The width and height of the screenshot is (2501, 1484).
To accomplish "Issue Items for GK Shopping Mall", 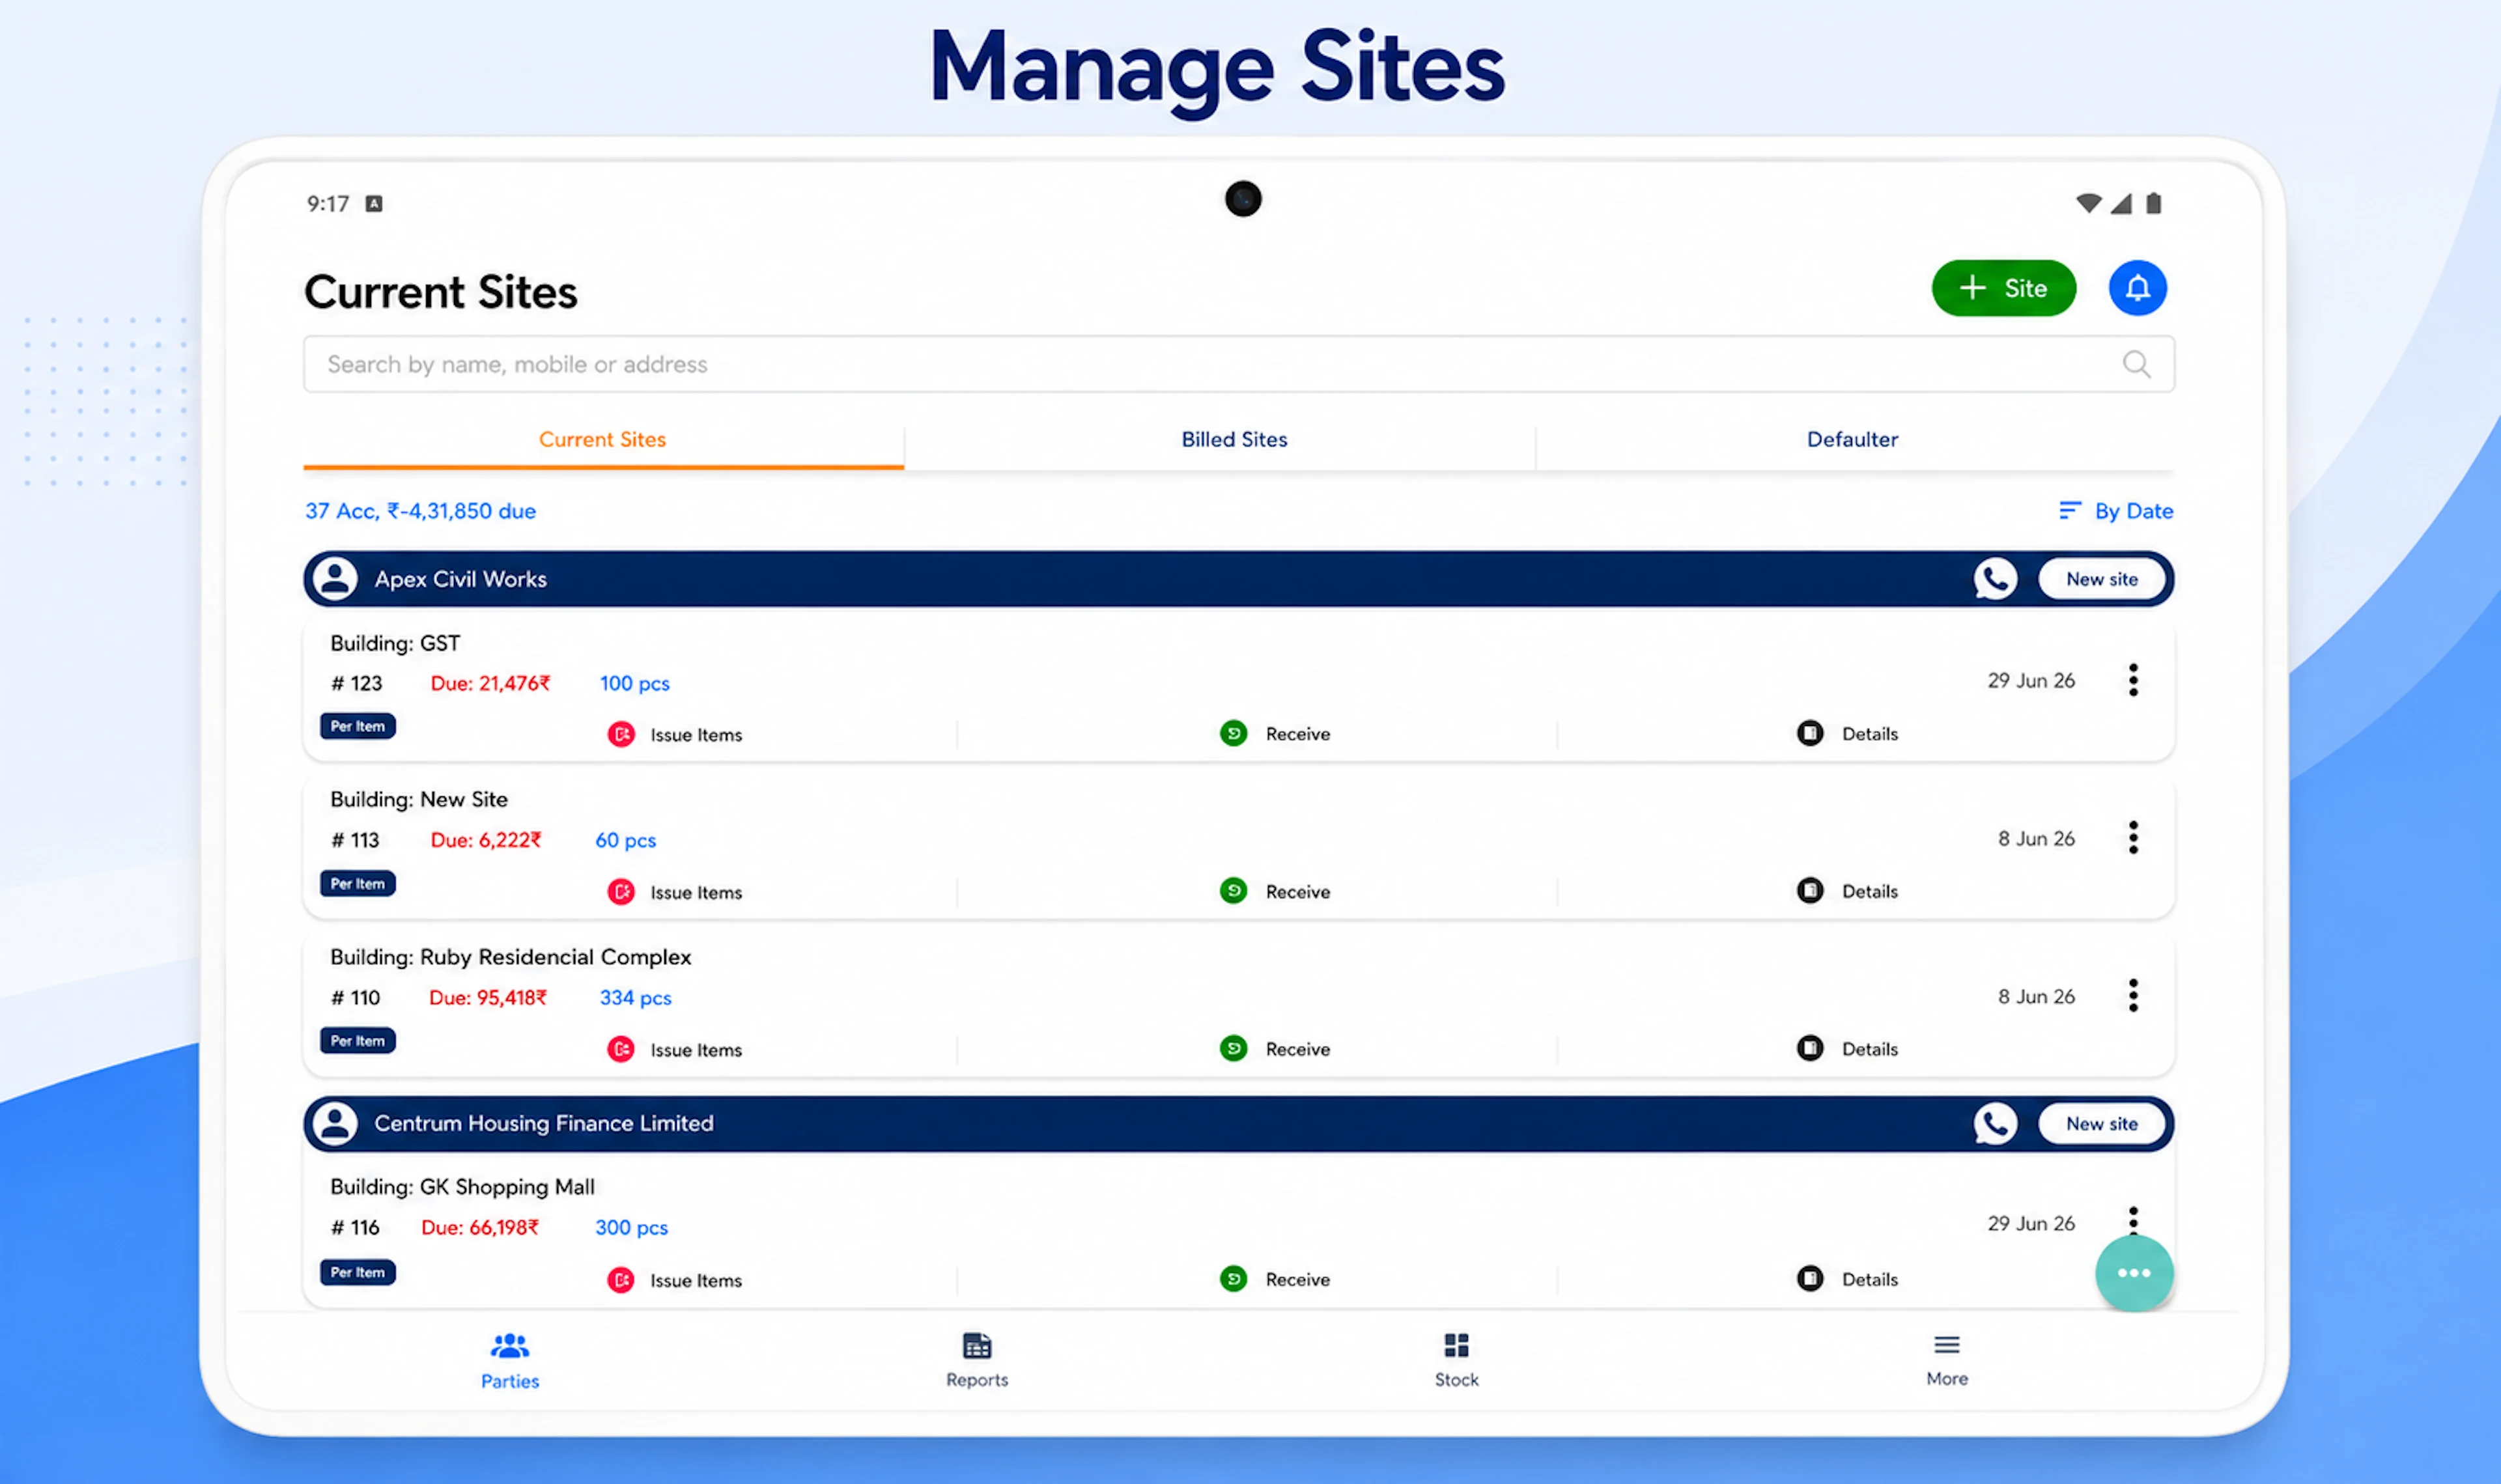I will [675, 1280].
